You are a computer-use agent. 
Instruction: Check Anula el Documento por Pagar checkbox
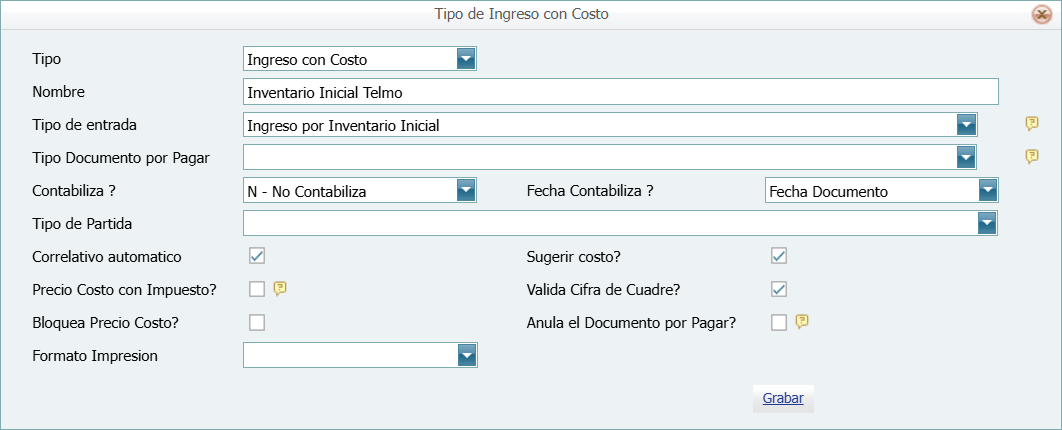tap(779, 322)
